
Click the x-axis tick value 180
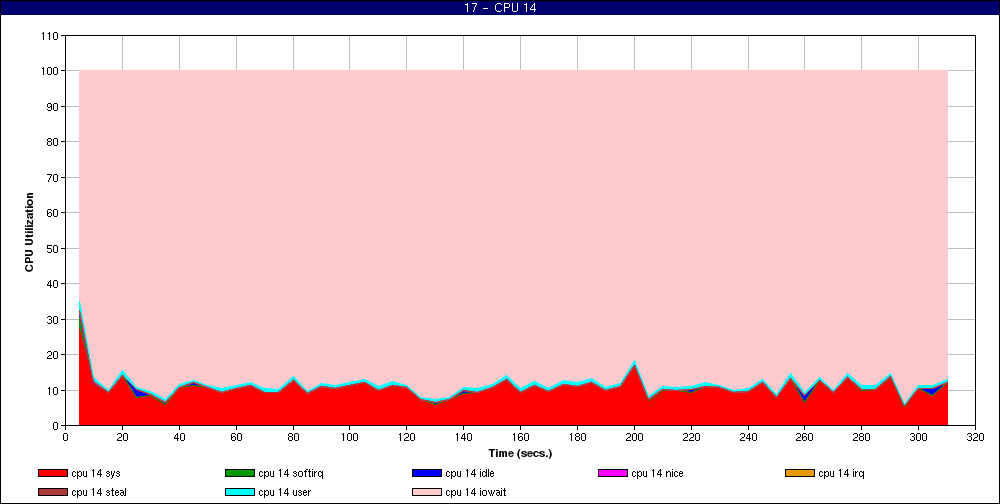[x=577, y=437]
